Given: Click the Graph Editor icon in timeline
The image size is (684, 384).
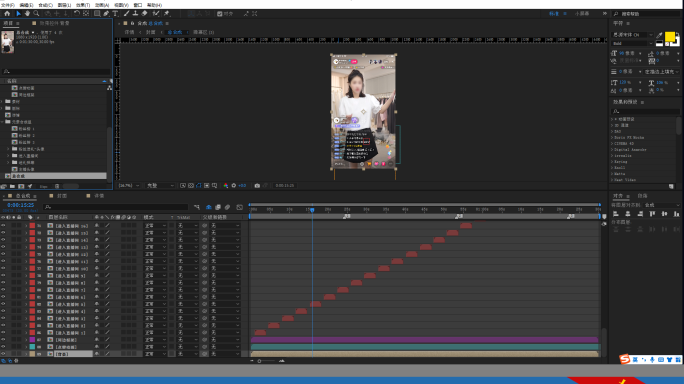Looking at the screenshot, I should [239, 207].
